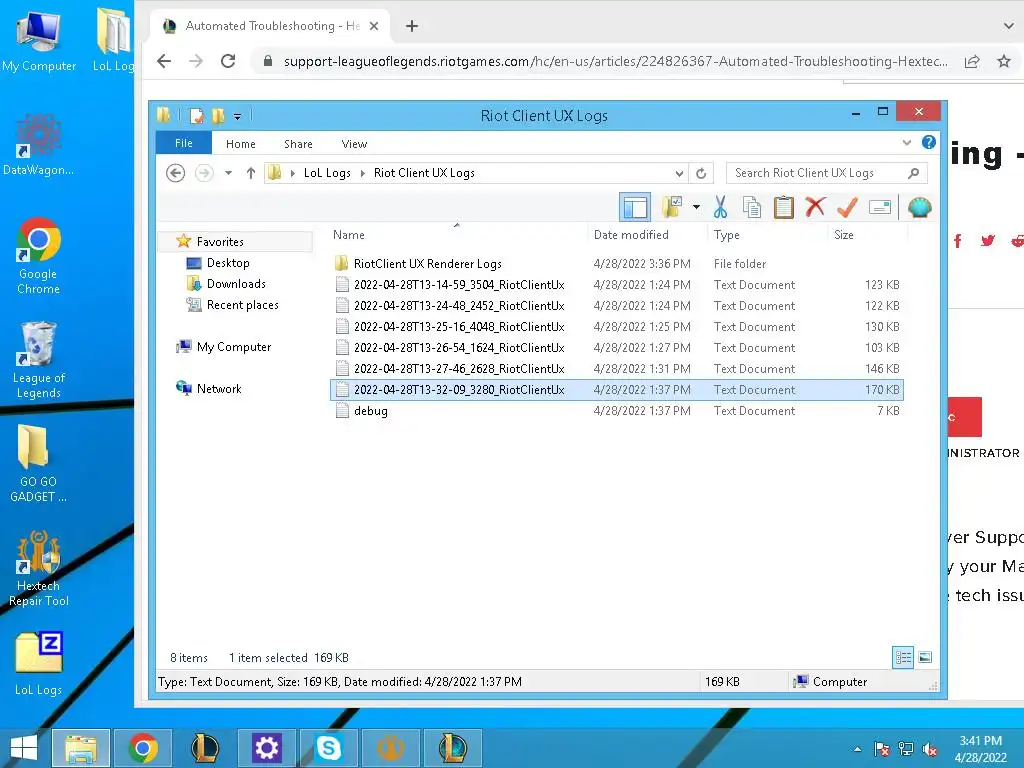Close the Automated Troubleshooting Chrome tab
This screenshot has height=768, width=1024.
click(x=374, y=26)
